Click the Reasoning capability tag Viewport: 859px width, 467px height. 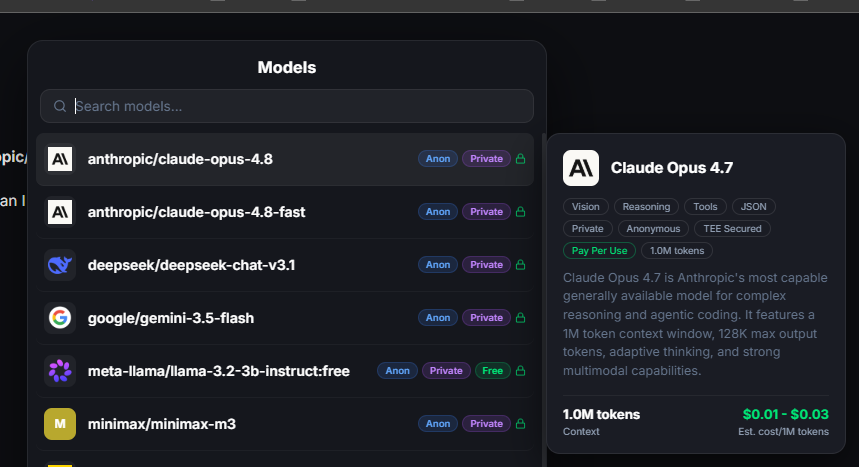point(646,207)
